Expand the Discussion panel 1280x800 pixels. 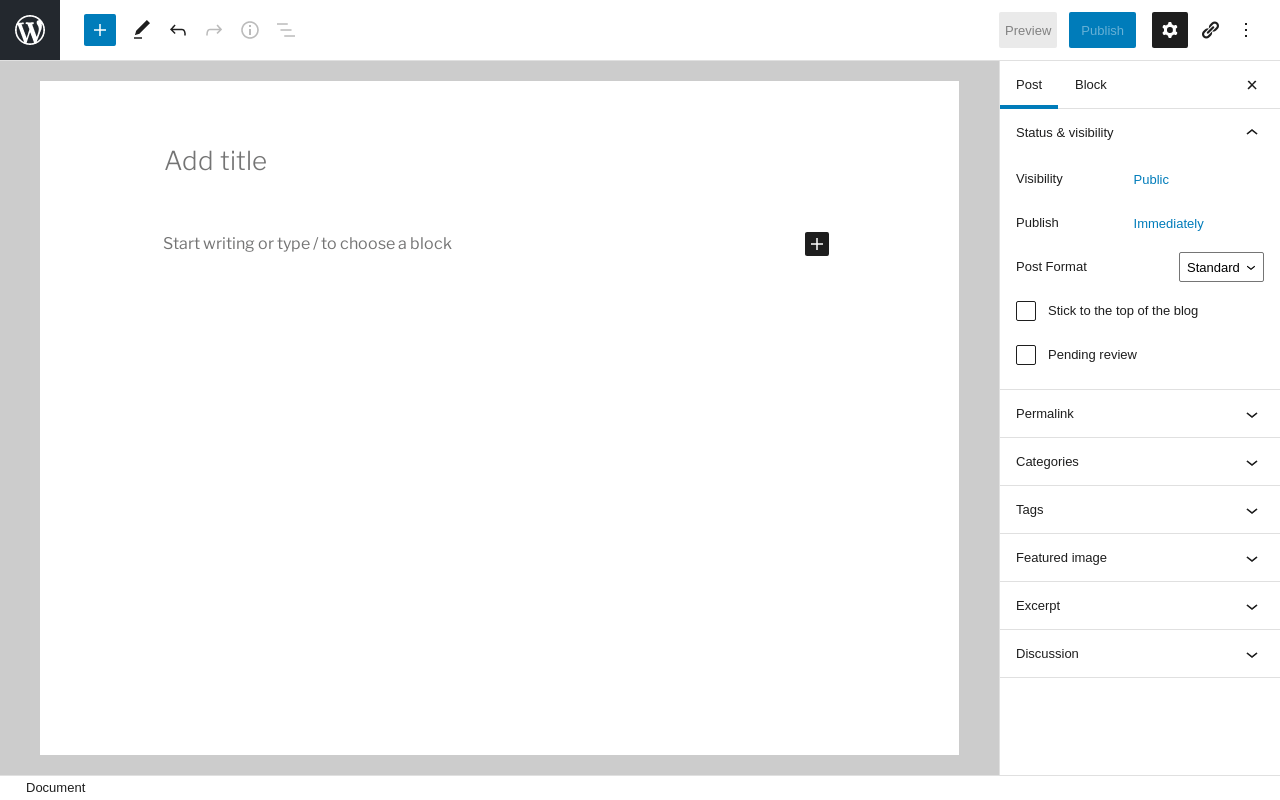tap(1140, 654)
